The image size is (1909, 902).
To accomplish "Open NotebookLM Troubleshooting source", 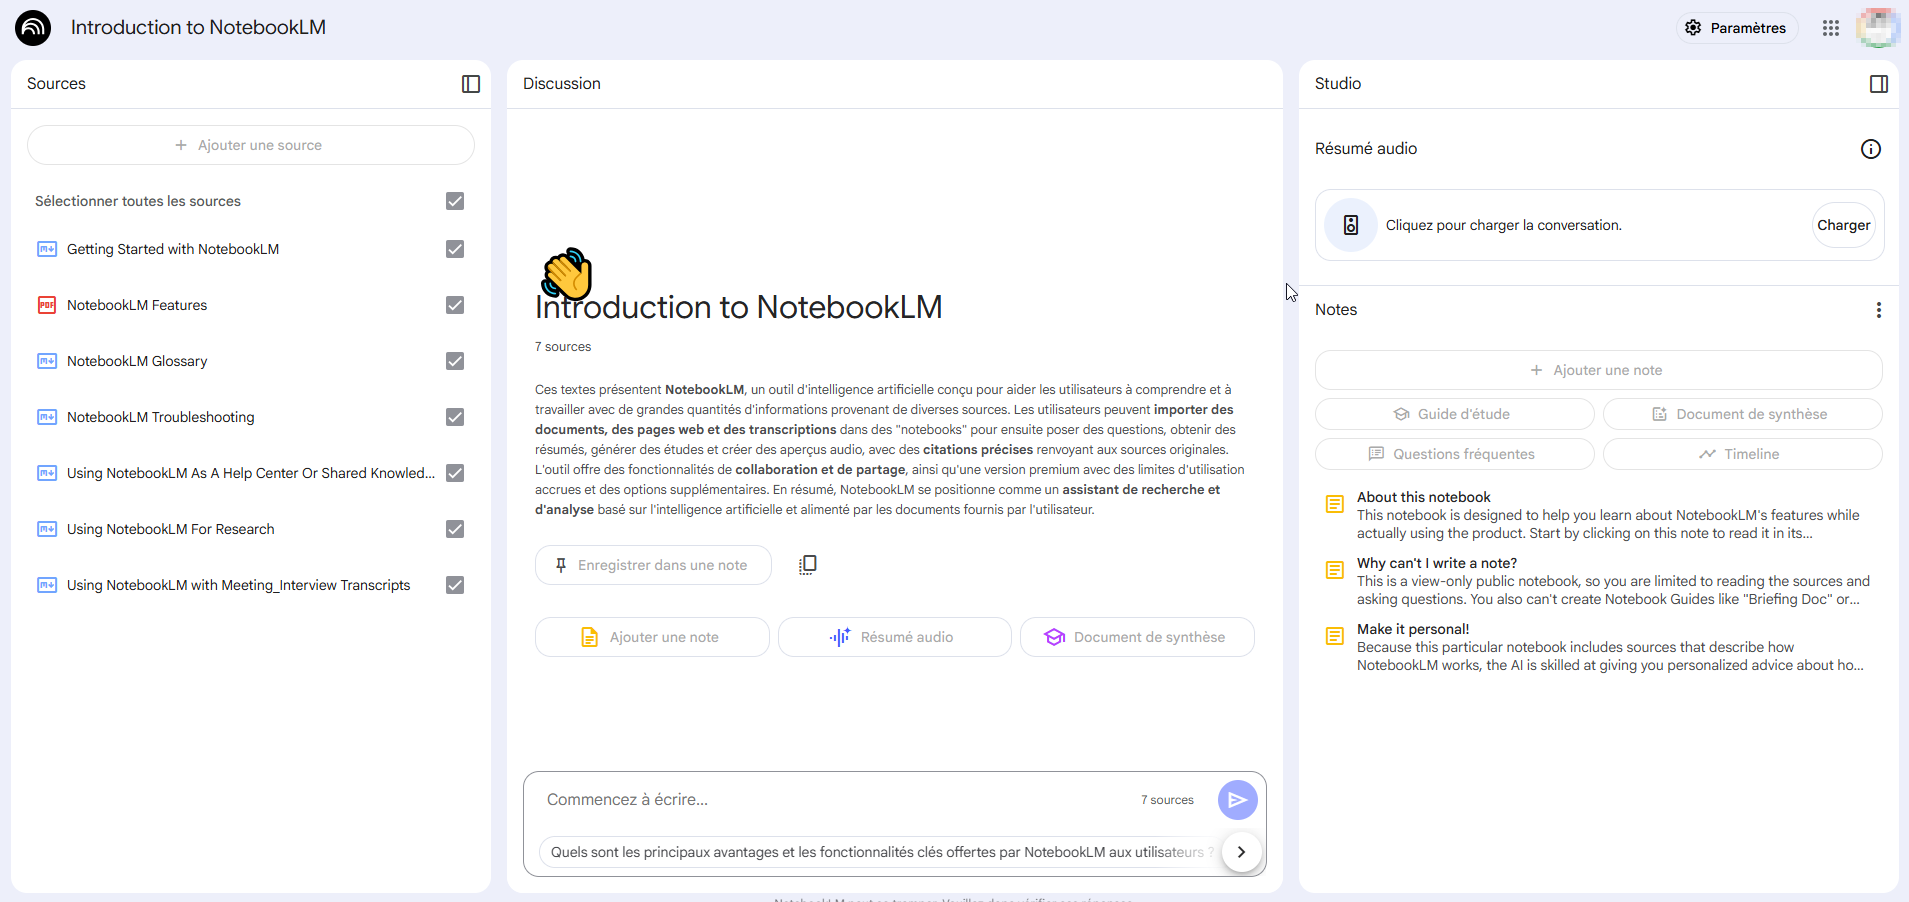I will tap(161, 417).
